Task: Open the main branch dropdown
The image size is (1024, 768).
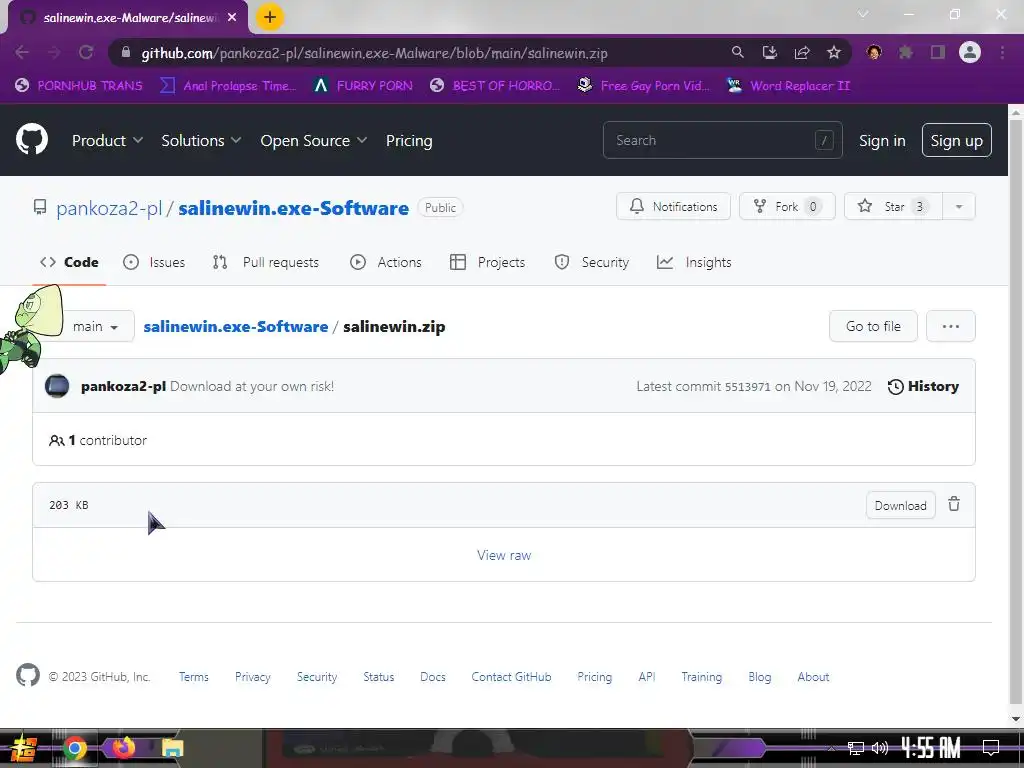Action: [95, 326]
